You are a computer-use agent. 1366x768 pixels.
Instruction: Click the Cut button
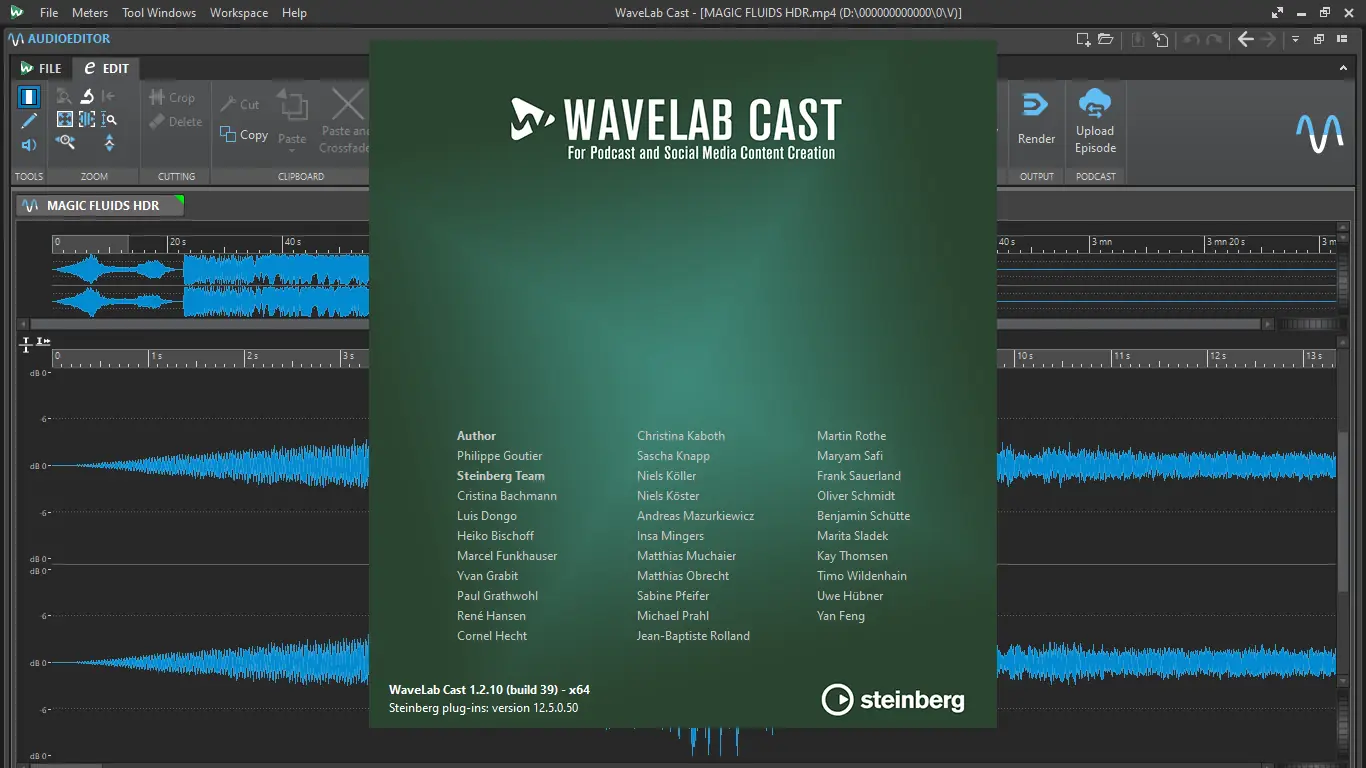[240, 104]
